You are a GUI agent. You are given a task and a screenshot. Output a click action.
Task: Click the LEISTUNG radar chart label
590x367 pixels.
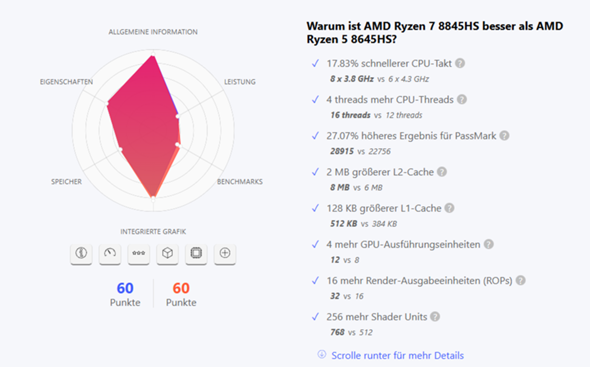coord(240,82)
